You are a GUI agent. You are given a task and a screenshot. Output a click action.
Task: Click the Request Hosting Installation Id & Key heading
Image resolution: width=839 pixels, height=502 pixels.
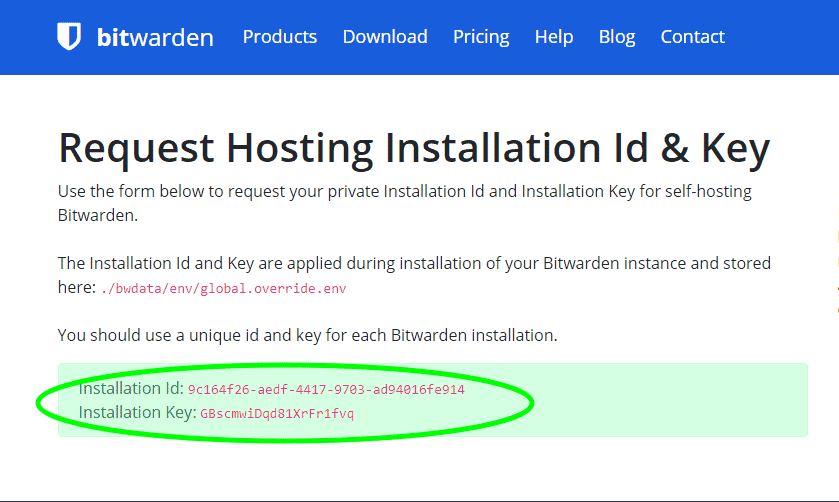point(414,148)
